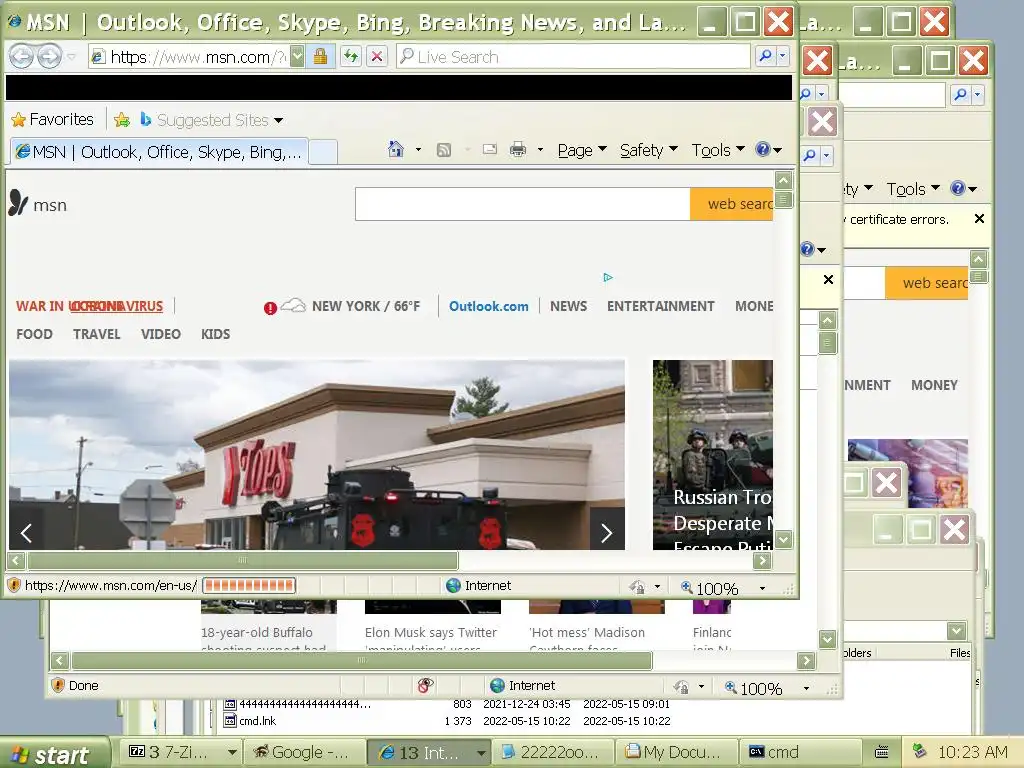Viewport: 1024px width, 768px height.
Task: Click the Print icon in command bar
Action: point(518,150)
